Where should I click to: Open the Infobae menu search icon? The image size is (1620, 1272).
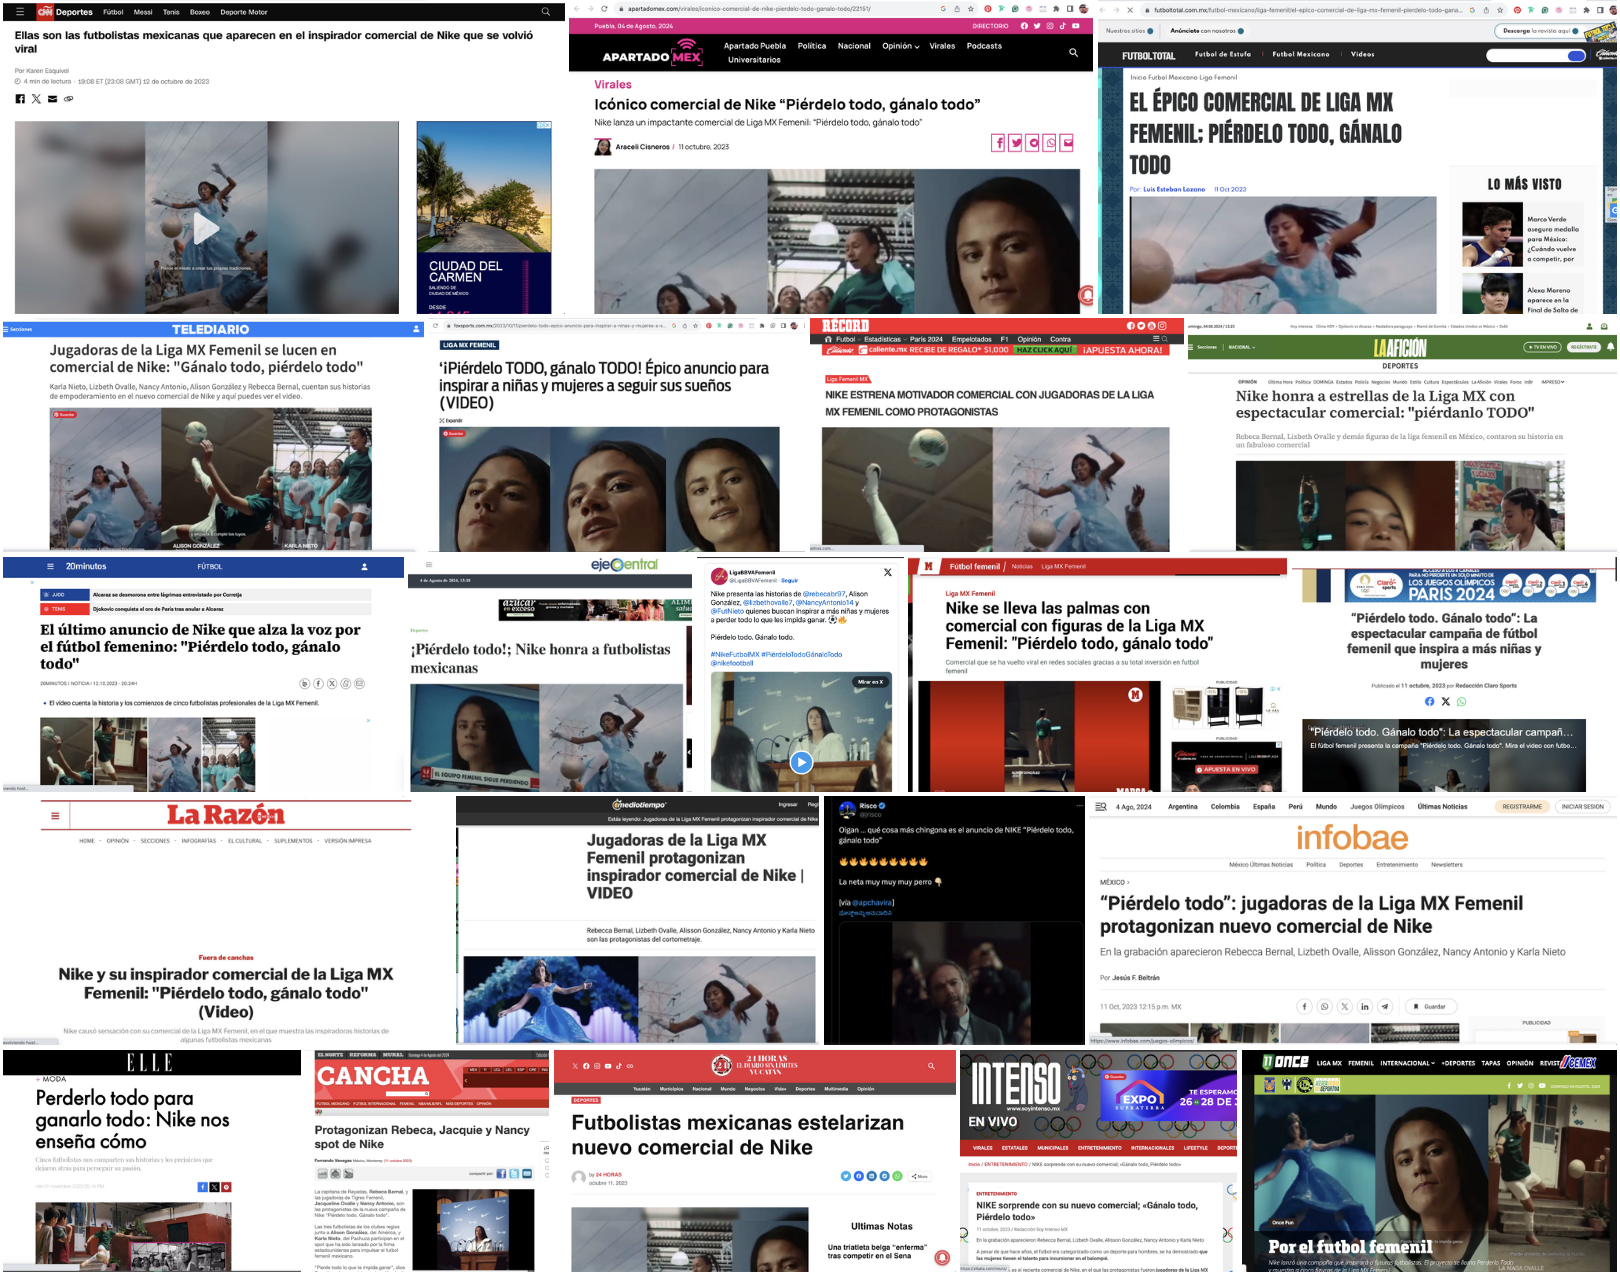(1101, 806)
